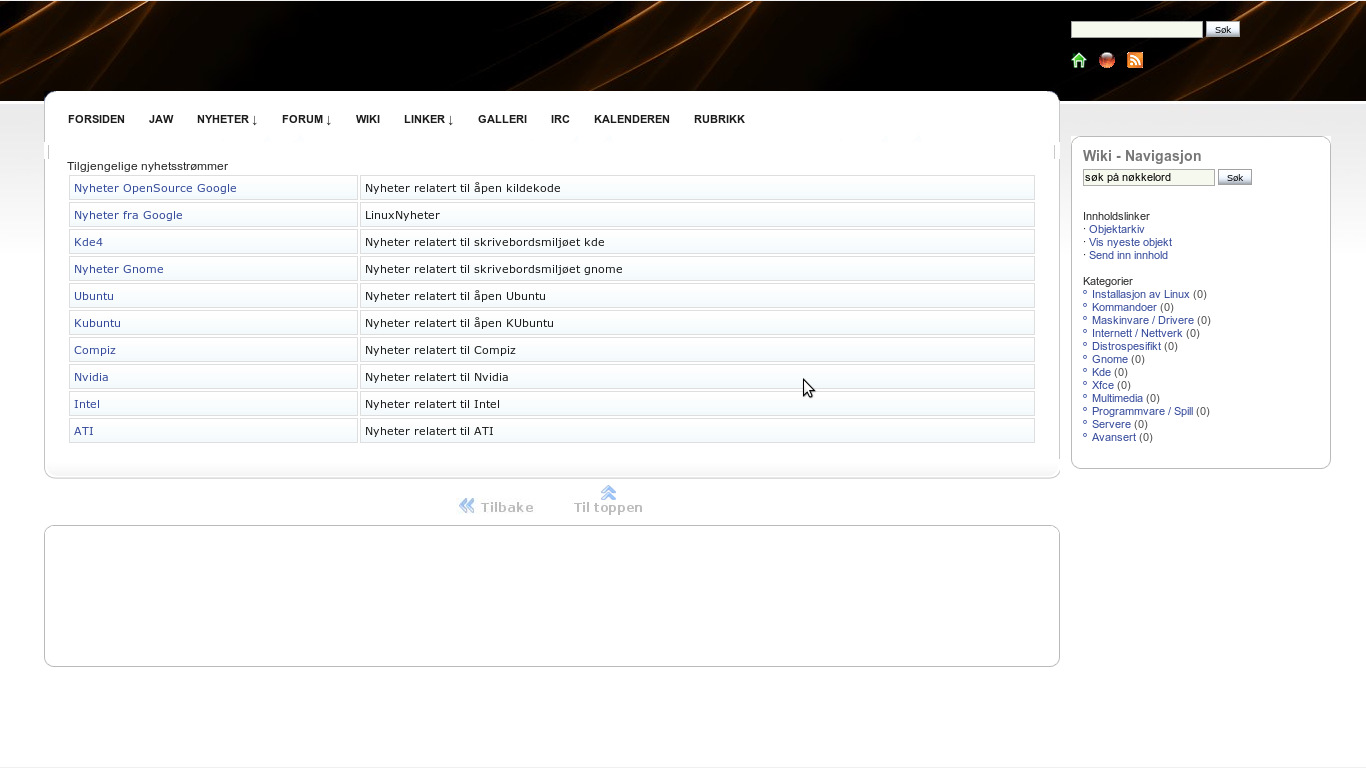1366x768 pixels.
Task: Click the top header search field
Action: 1137,29
